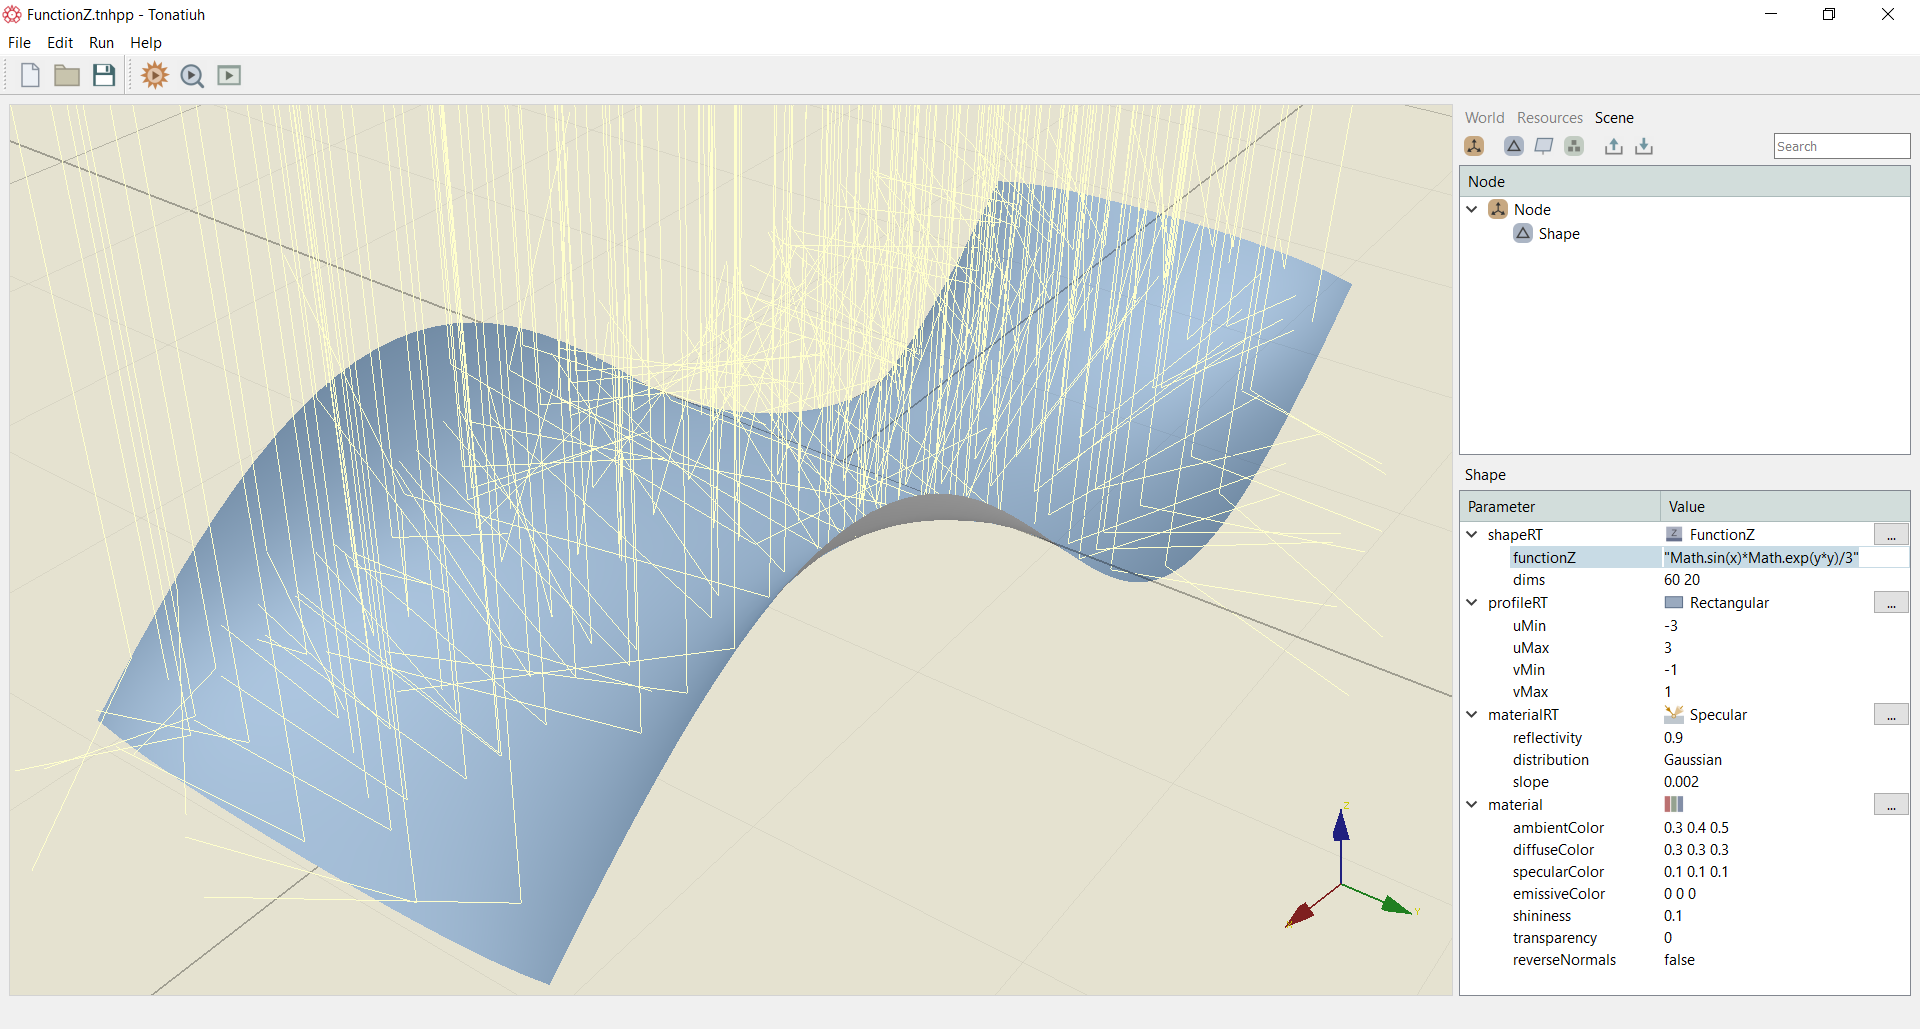1920x1029 pixels.
Task: Click the browse button for profileRT
Action: 1891,603
